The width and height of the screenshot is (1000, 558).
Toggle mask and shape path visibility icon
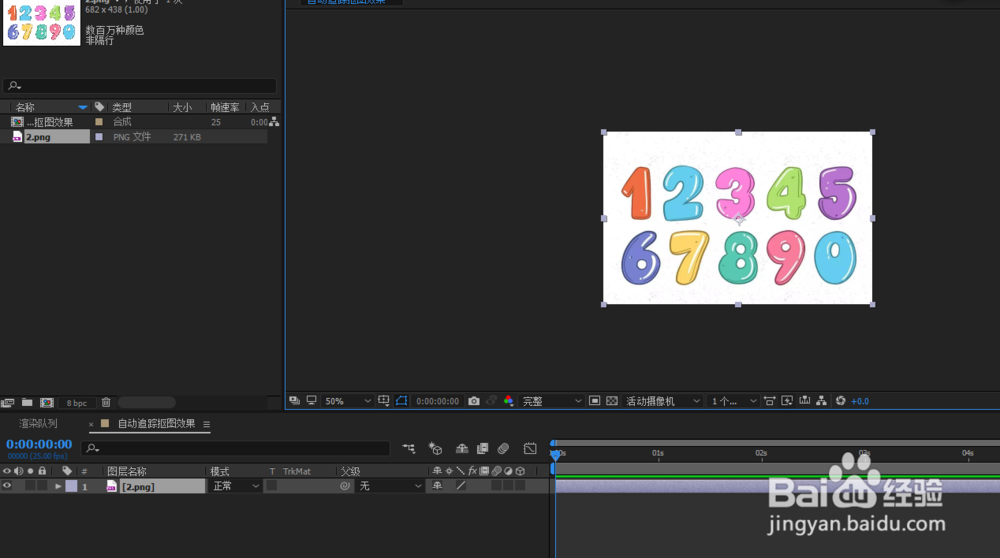(401, 400)
